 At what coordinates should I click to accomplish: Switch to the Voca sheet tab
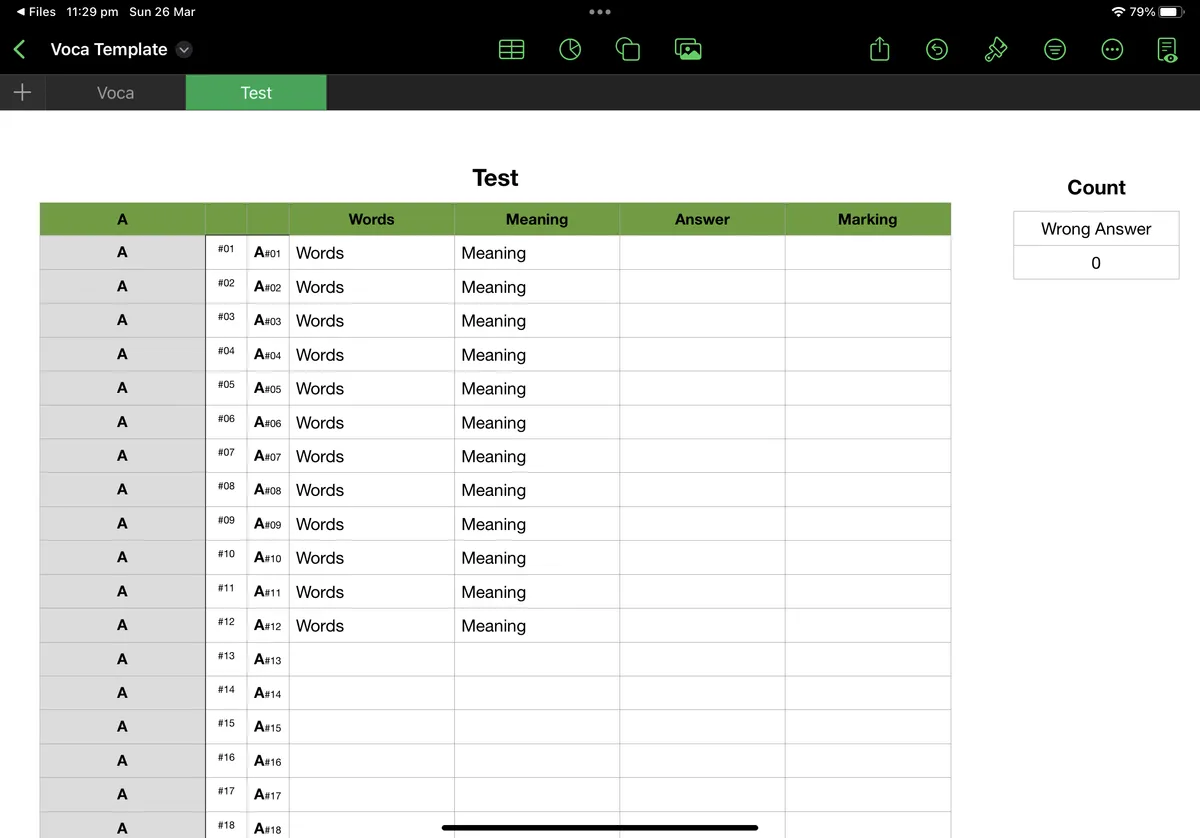115,93
